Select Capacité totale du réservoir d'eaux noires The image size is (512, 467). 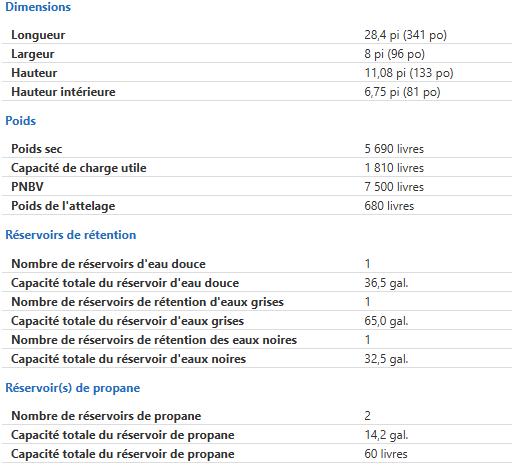[x=128, y=359]
